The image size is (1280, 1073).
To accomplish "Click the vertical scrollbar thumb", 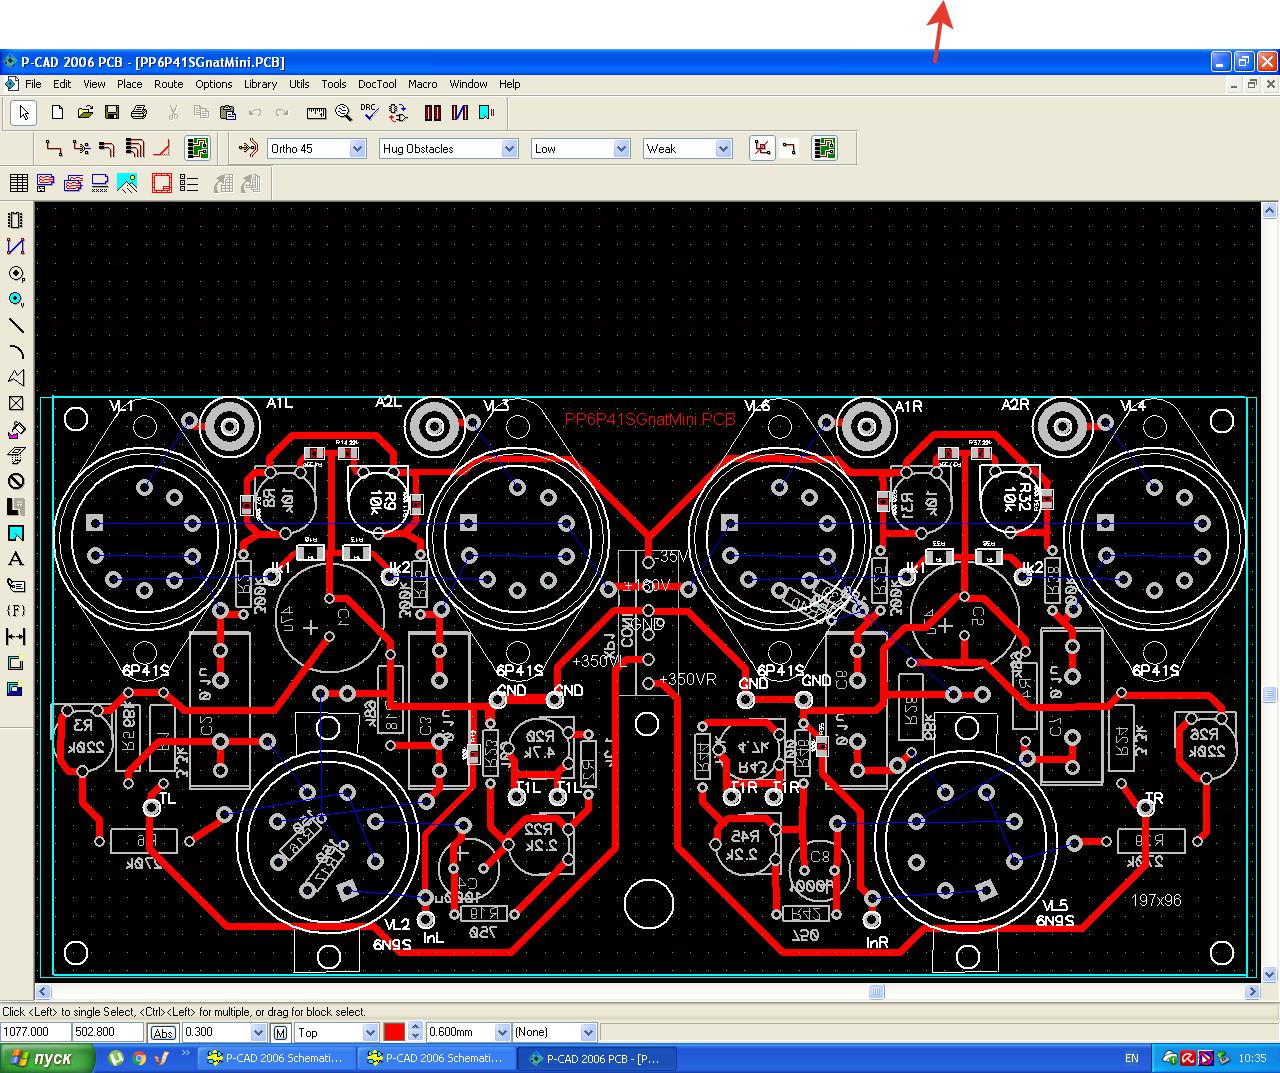I will pos(1270,694).
